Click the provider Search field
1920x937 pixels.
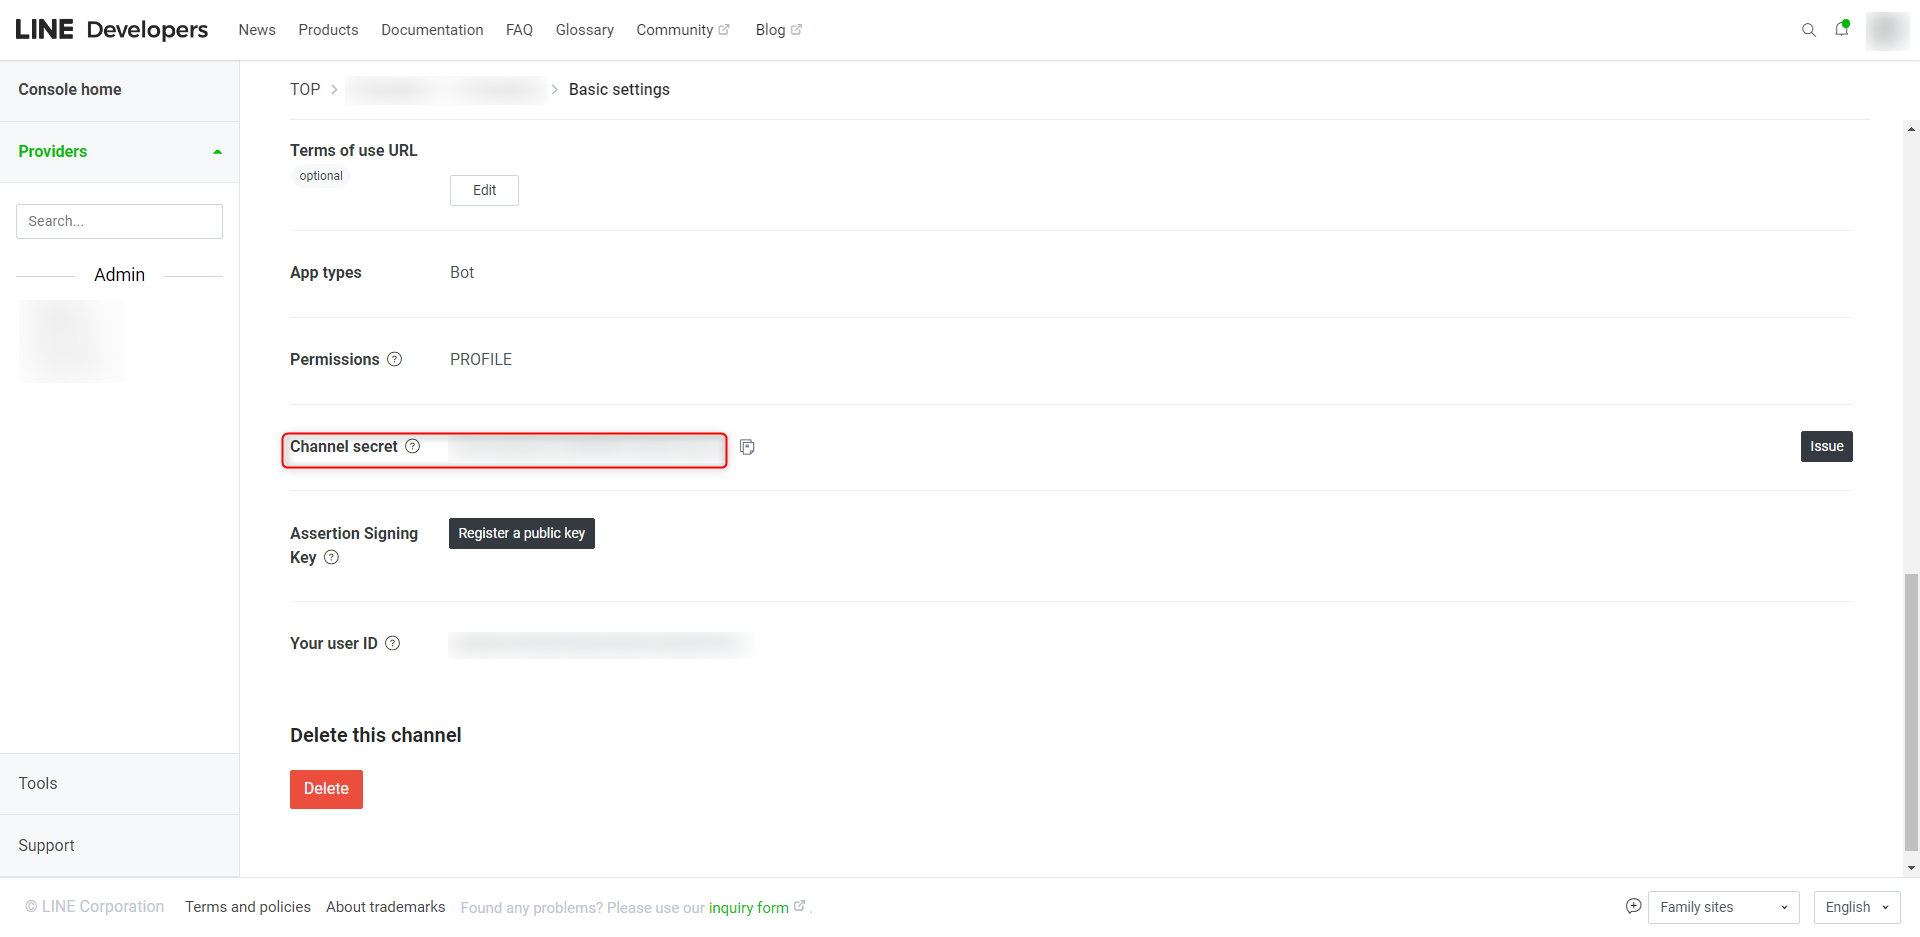tap(119, 221)
